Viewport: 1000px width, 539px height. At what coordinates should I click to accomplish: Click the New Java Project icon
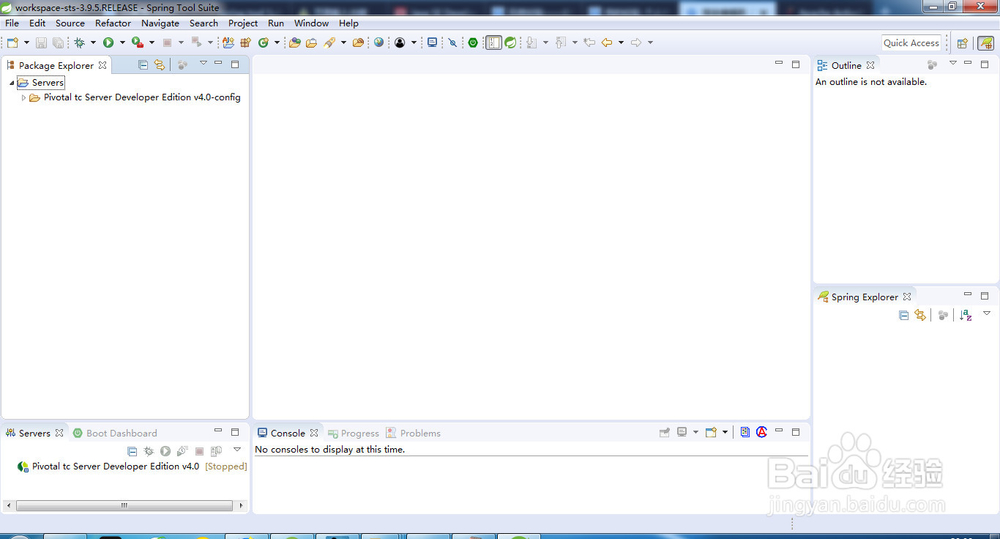[228, 43]
